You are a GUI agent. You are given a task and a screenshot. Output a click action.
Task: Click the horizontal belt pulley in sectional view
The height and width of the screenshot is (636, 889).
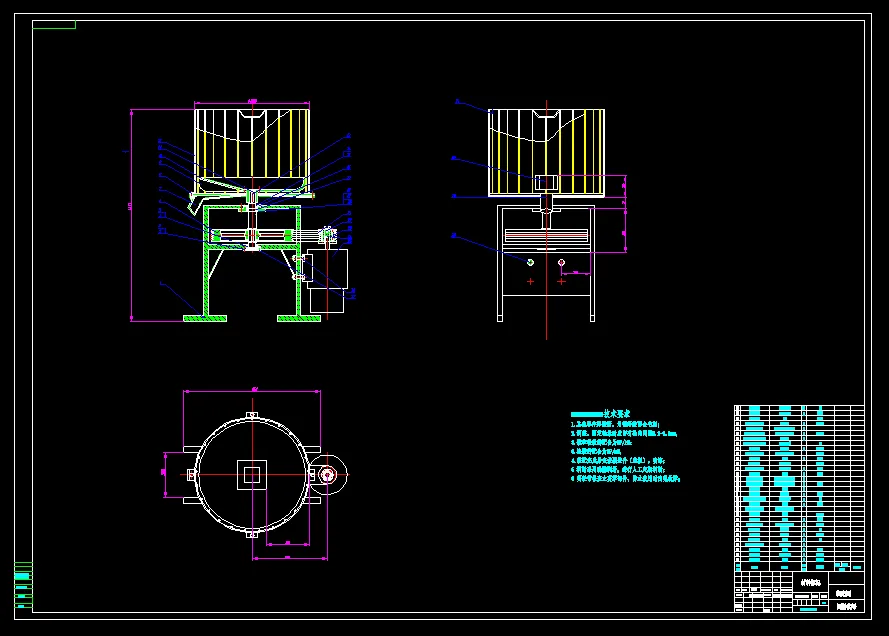coord(252,235)
